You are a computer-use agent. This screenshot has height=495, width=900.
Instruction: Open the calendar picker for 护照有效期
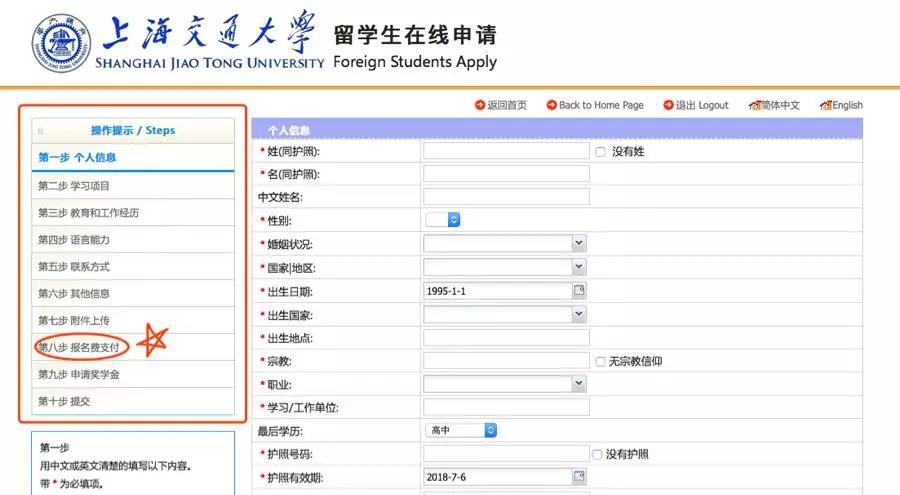(578, 478)
